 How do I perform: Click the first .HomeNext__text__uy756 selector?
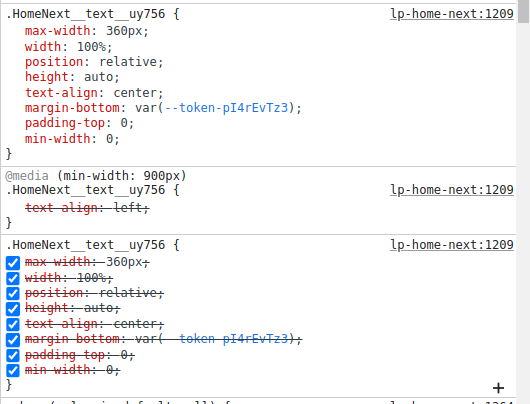(86, 14)
